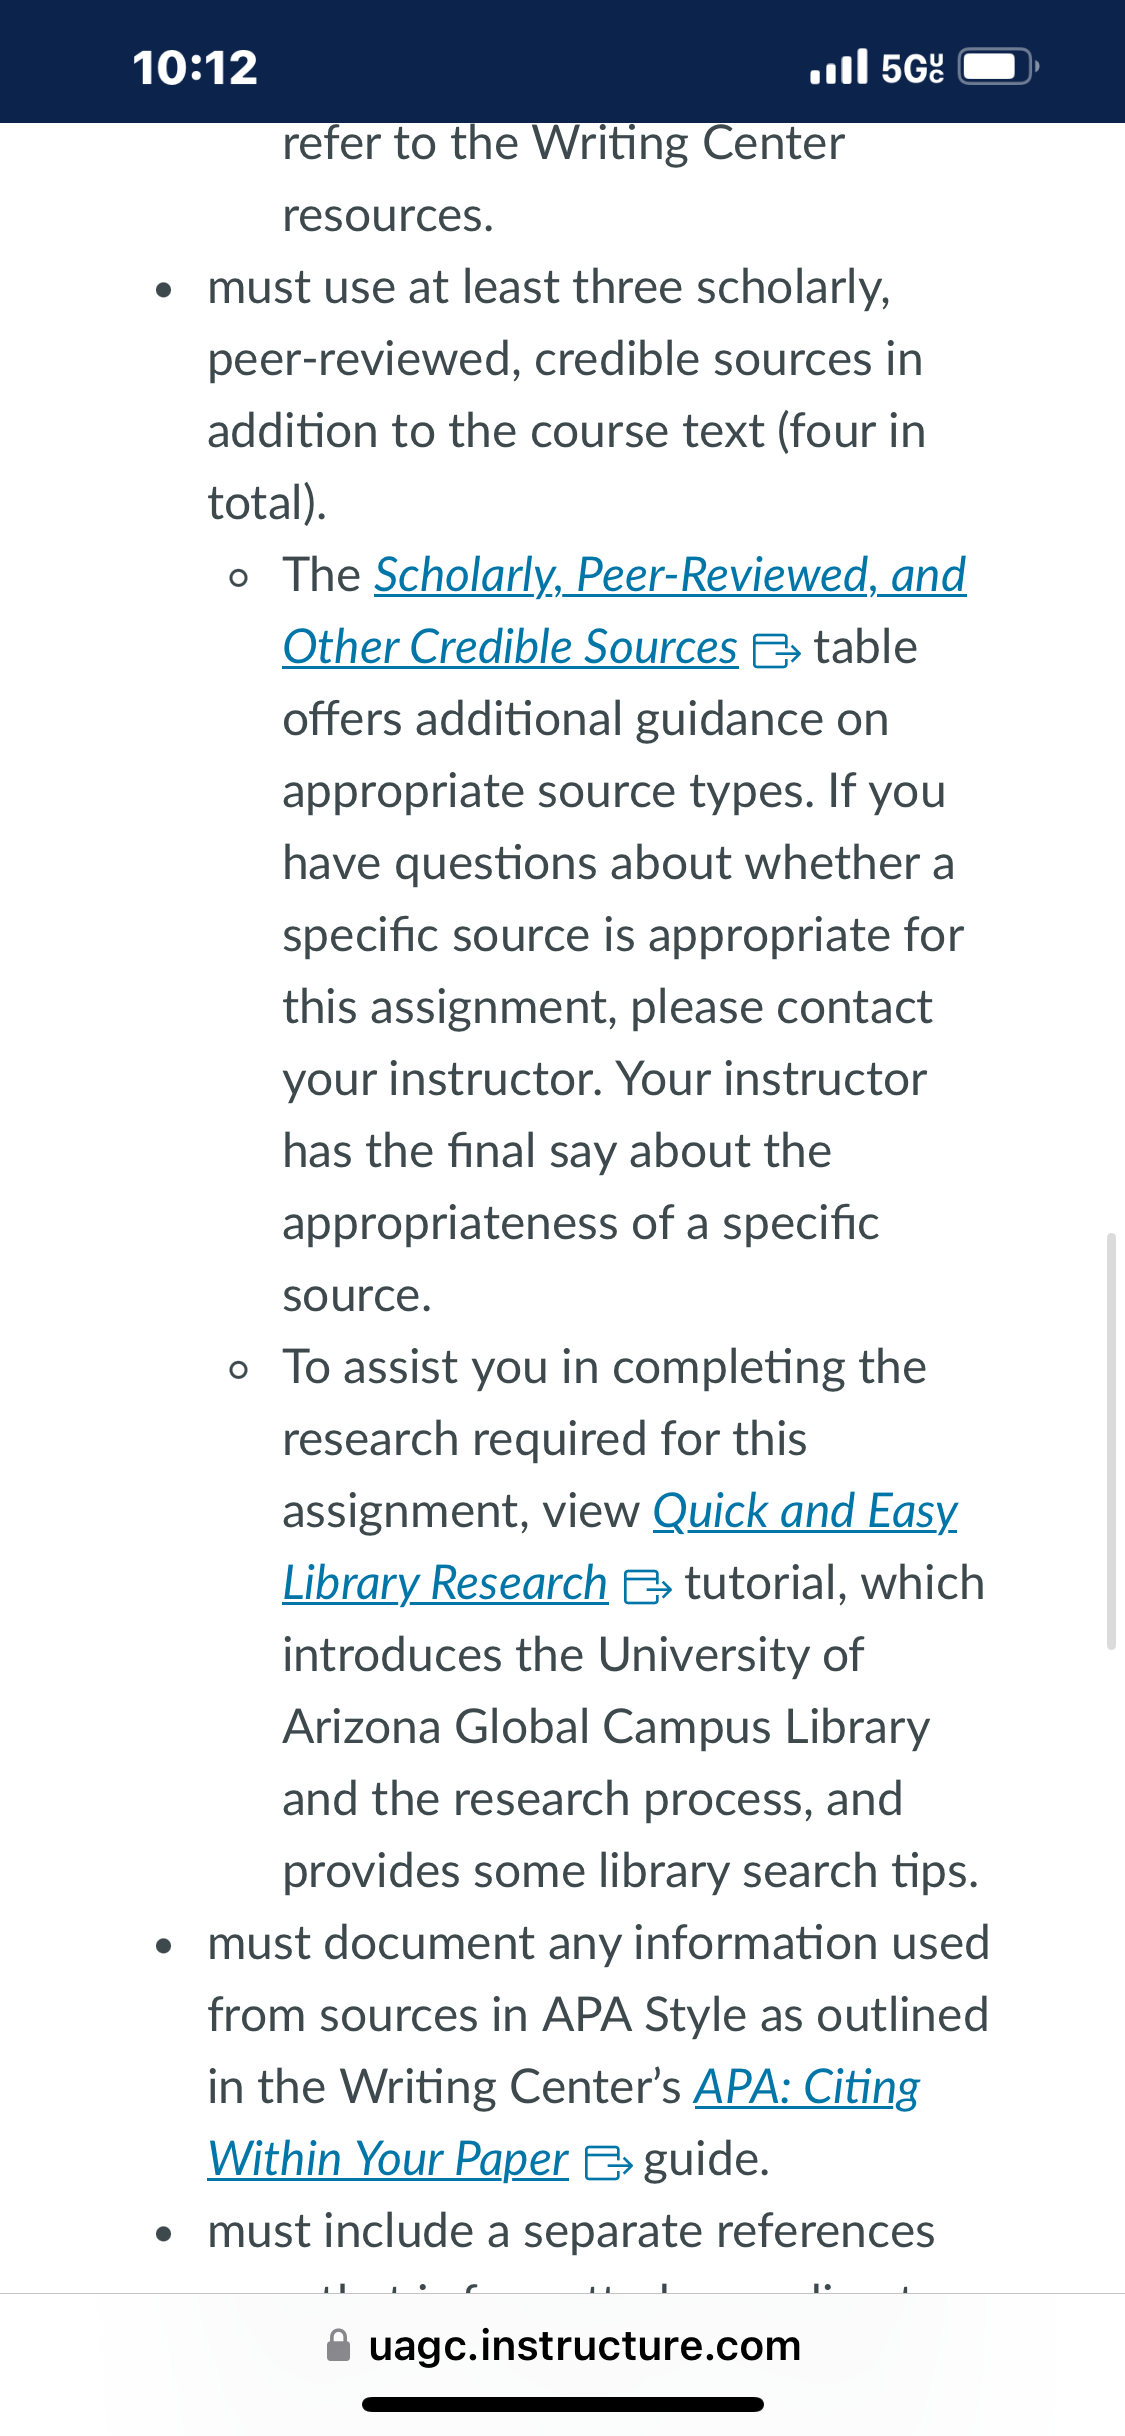This screenshot has width=1125, height=2436.
Task: Tap the "Scholarly, Peer-Reviewed, and" underlined text
Action: tap(670, 576)
